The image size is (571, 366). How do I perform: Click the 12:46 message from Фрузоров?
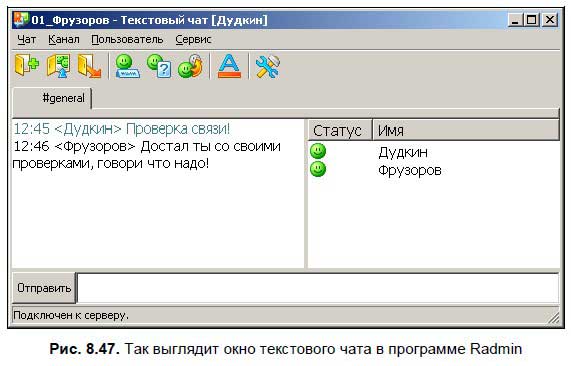coord(147,155)
